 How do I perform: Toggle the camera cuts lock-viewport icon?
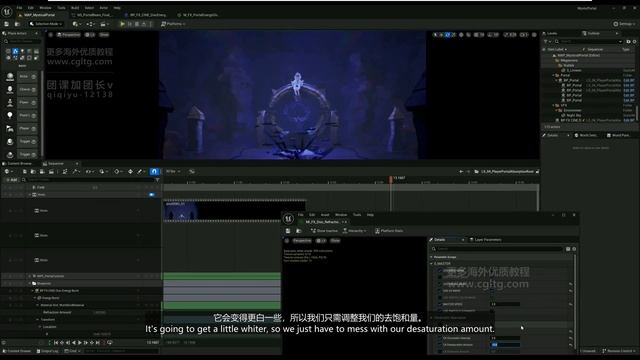(152, 195)
